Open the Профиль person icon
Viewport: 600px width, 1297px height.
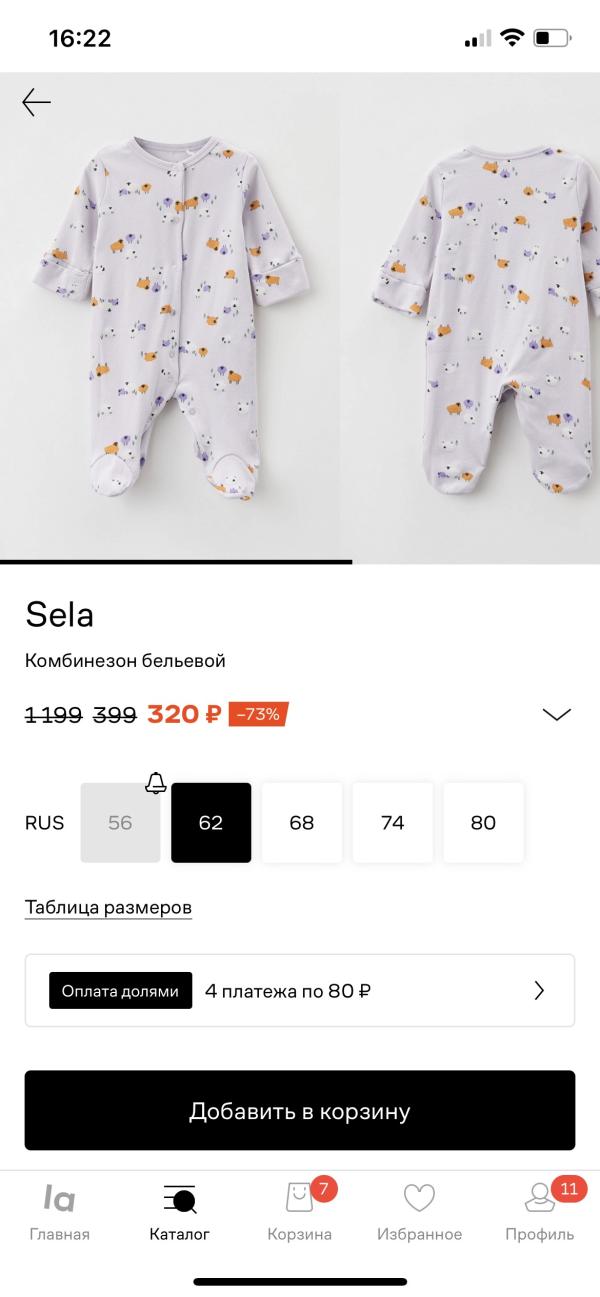[540, 1198]
